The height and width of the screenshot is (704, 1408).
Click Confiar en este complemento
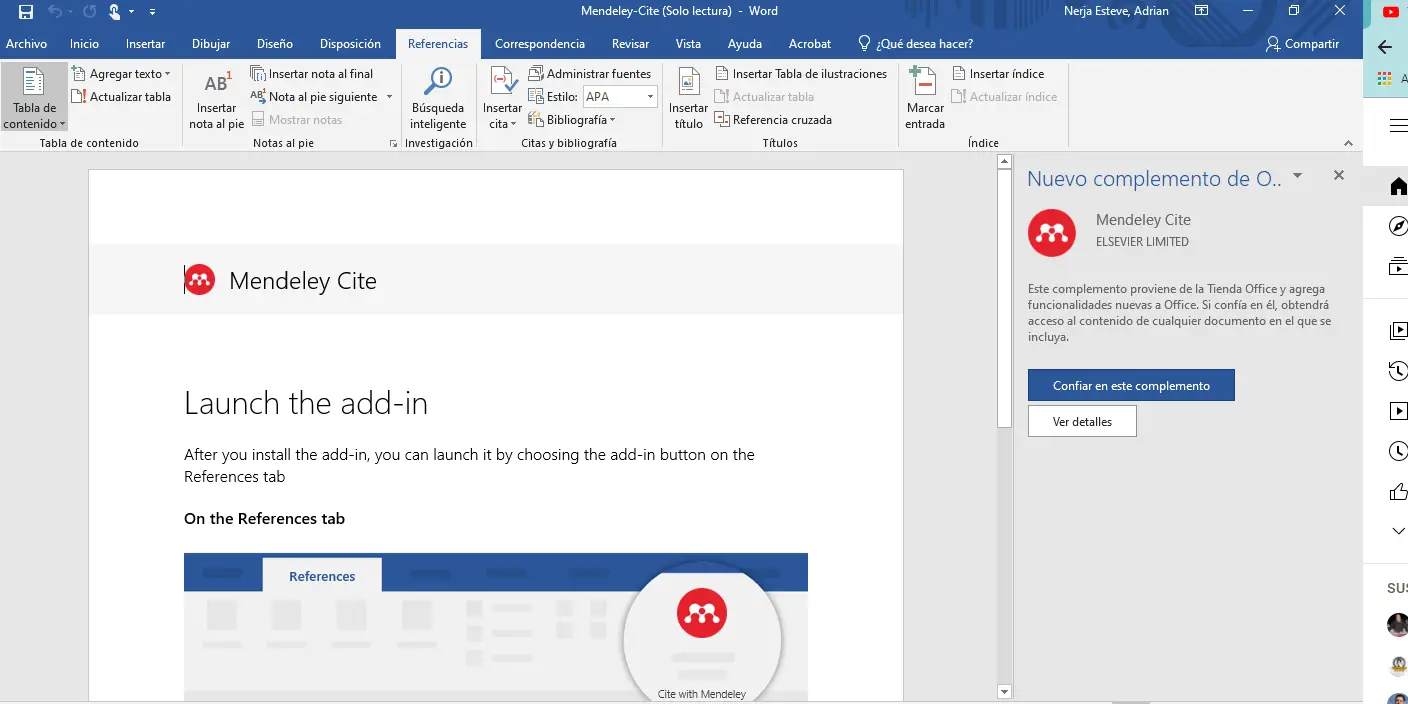(x=1131, y=386)
